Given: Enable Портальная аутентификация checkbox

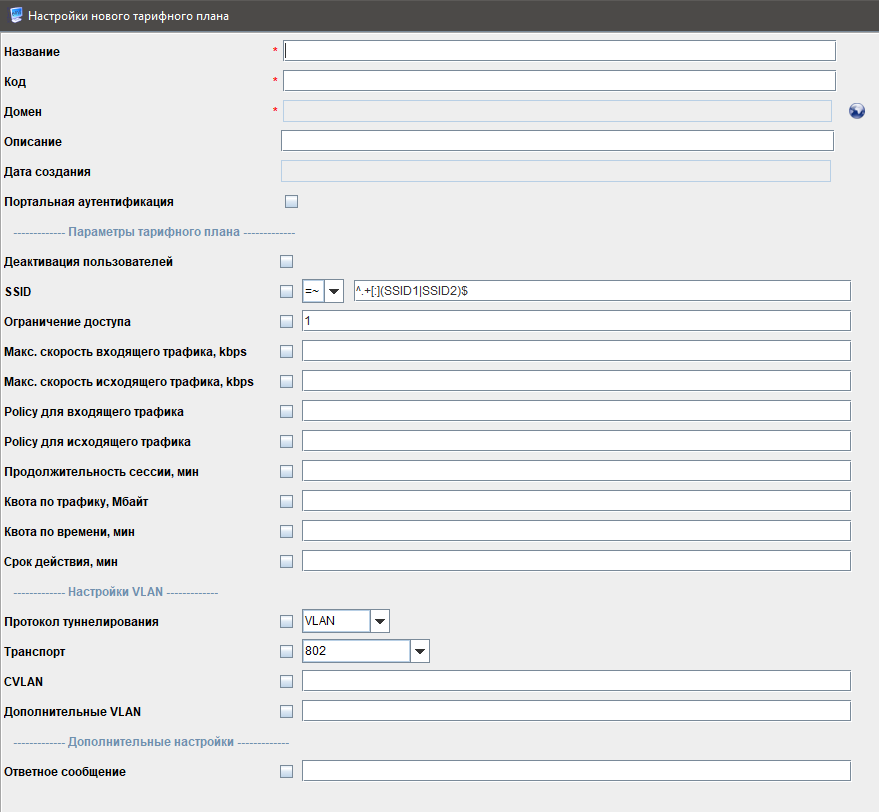Looking at the screenshot, I should click(x=292, y=202).
